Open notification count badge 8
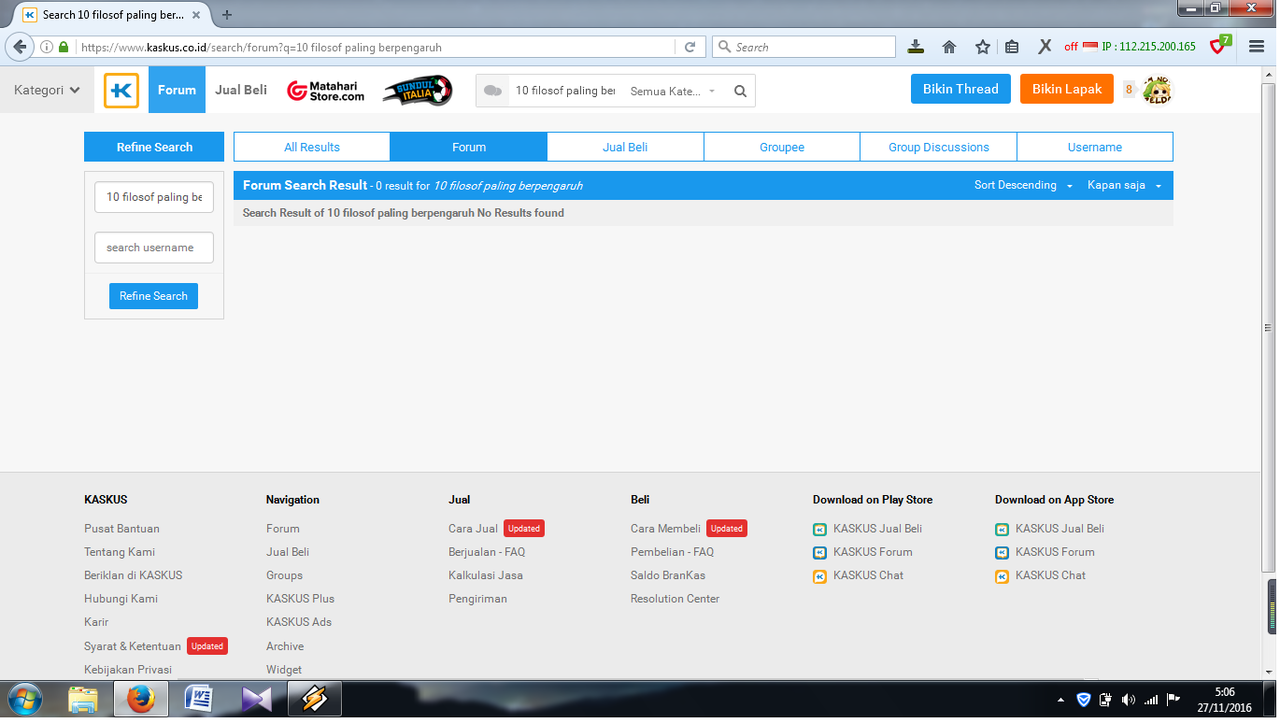 click(1129, 90)
